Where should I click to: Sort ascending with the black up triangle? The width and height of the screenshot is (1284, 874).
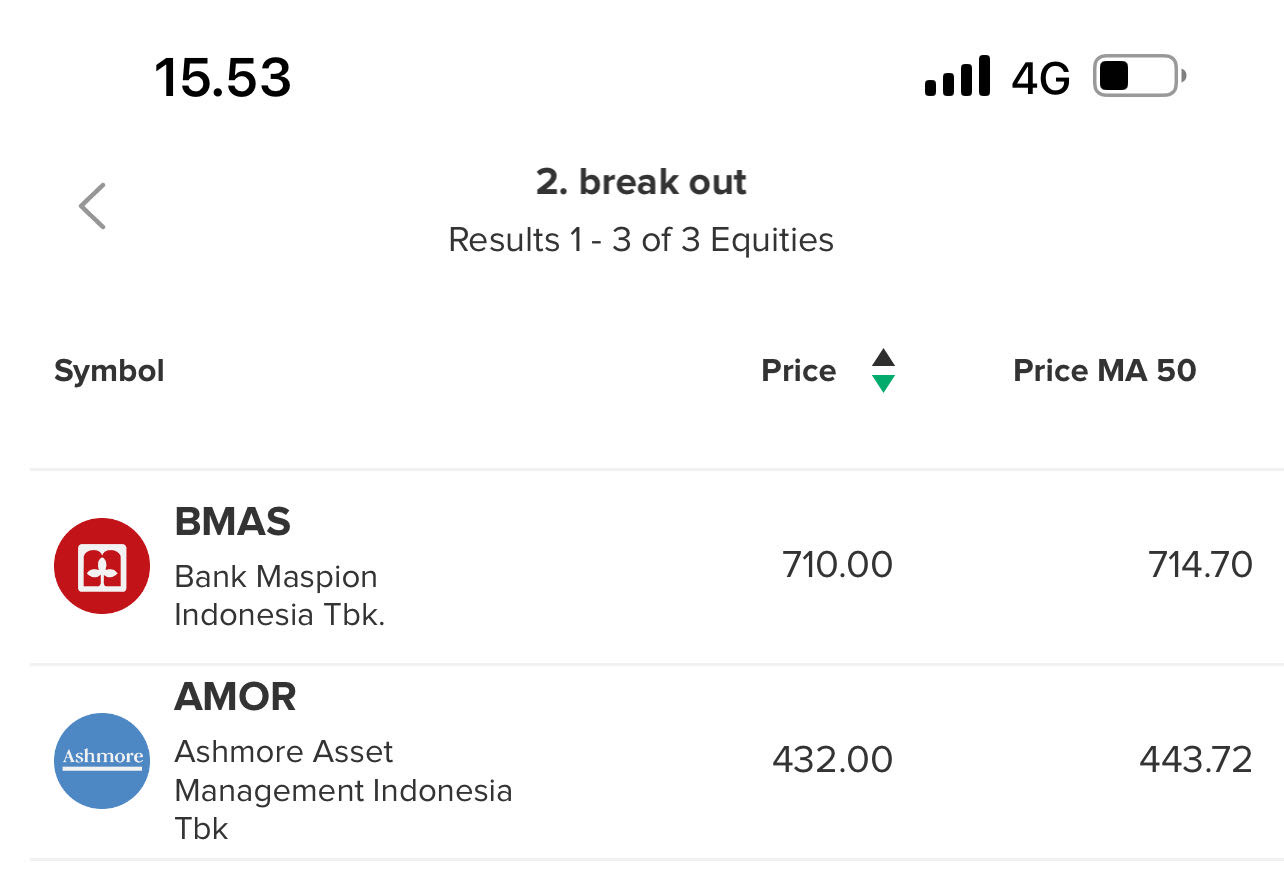(x=883, y=358)
